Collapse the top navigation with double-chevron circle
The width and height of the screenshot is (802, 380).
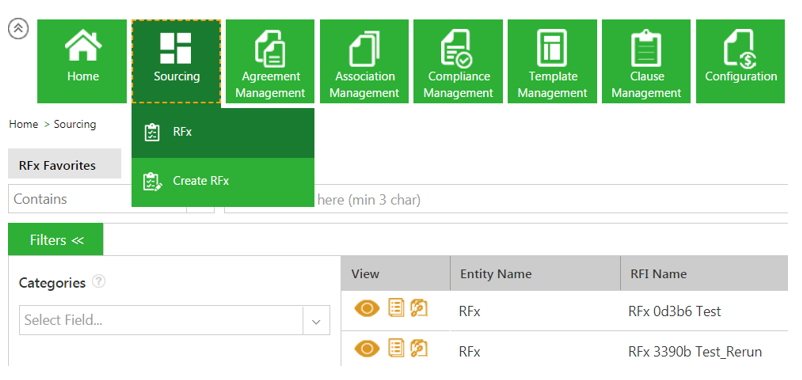(x=18, y=29)
